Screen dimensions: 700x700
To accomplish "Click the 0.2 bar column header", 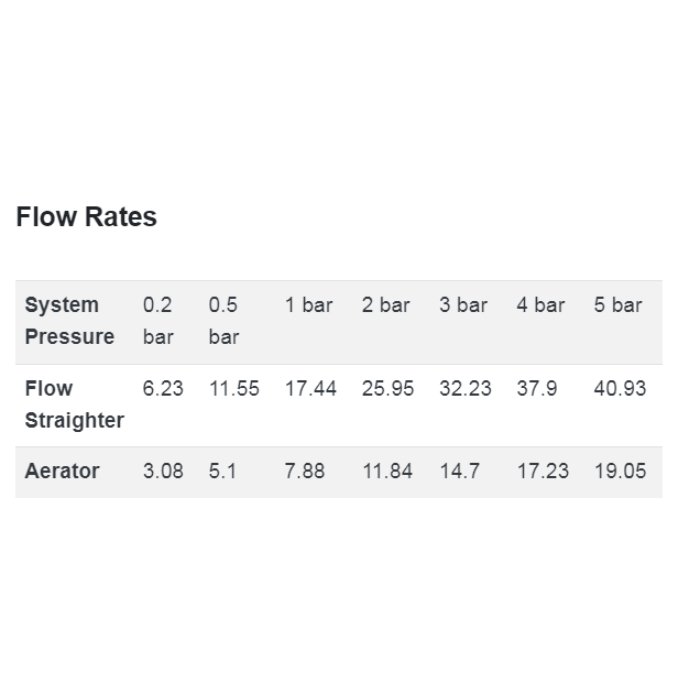I will [x=158, y=321].
